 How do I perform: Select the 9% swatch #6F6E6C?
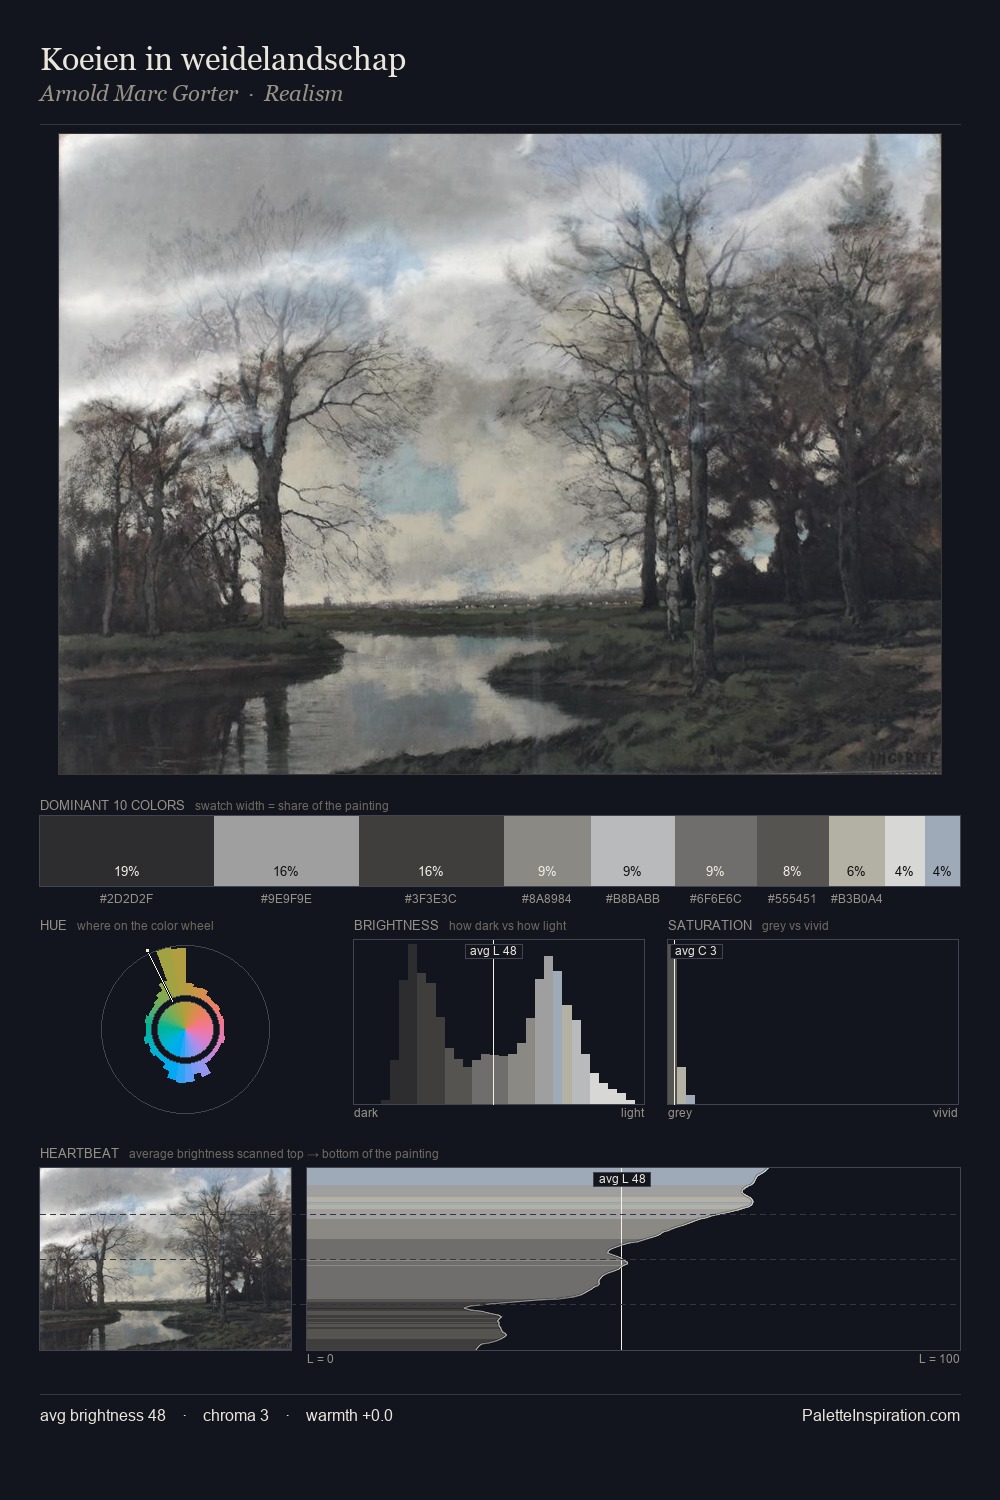(716, 851)
